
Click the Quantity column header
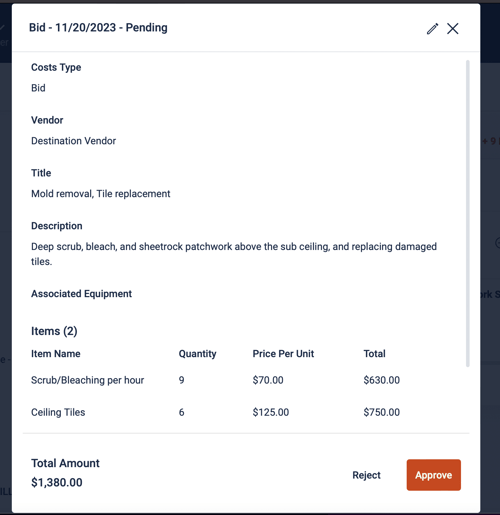(198, 354)
